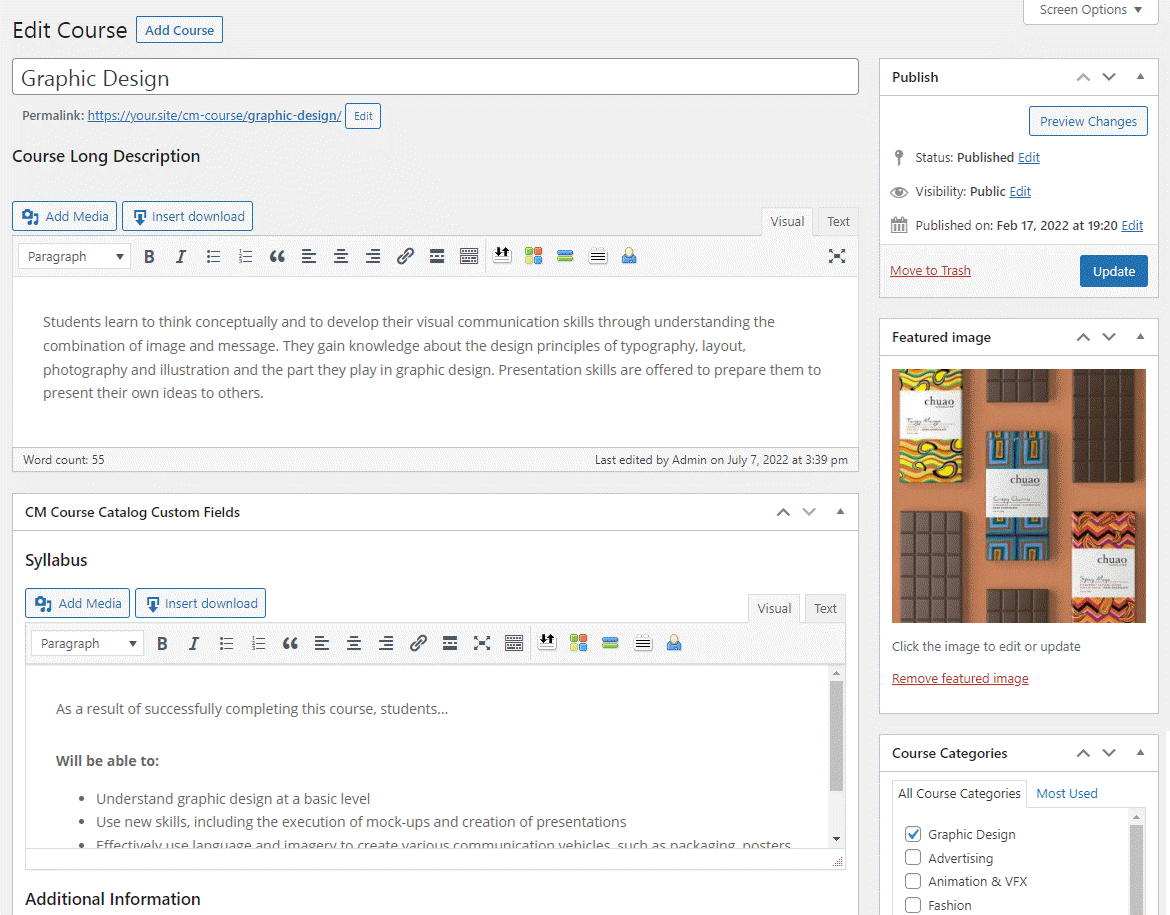Open the Paragraph format dropdown in Syllabus
The image size is (1170, 915).
pos(88,643)
